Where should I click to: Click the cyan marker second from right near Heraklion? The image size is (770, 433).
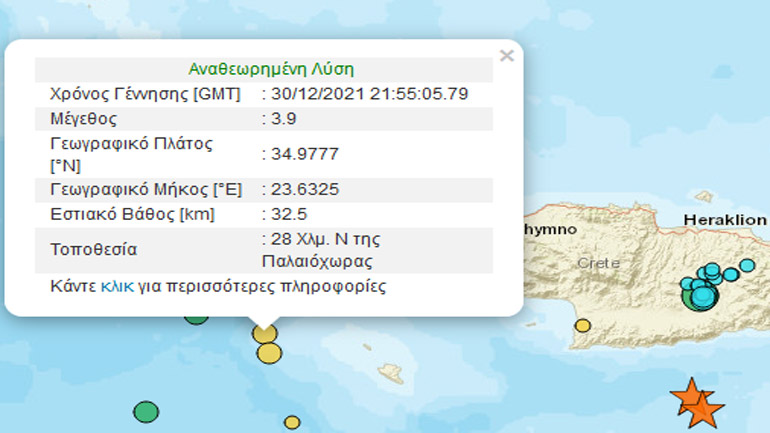tap(731, 274)
